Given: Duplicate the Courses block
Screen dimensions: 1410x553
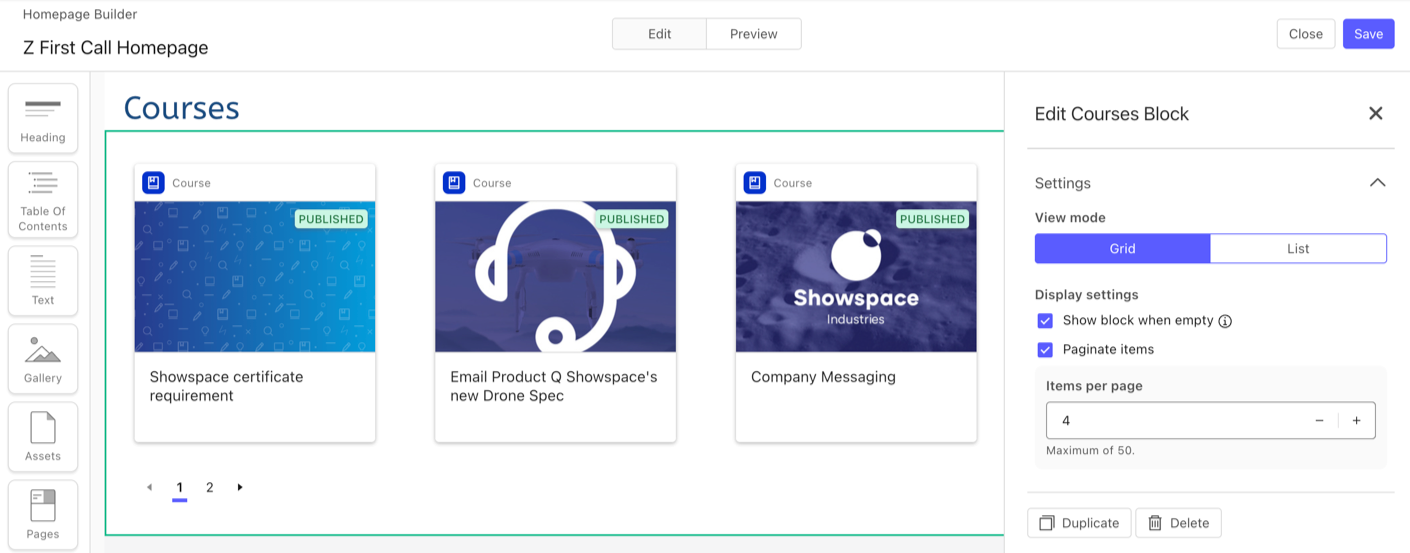Looking at the screenshot, I should (x=1079, y=523).
